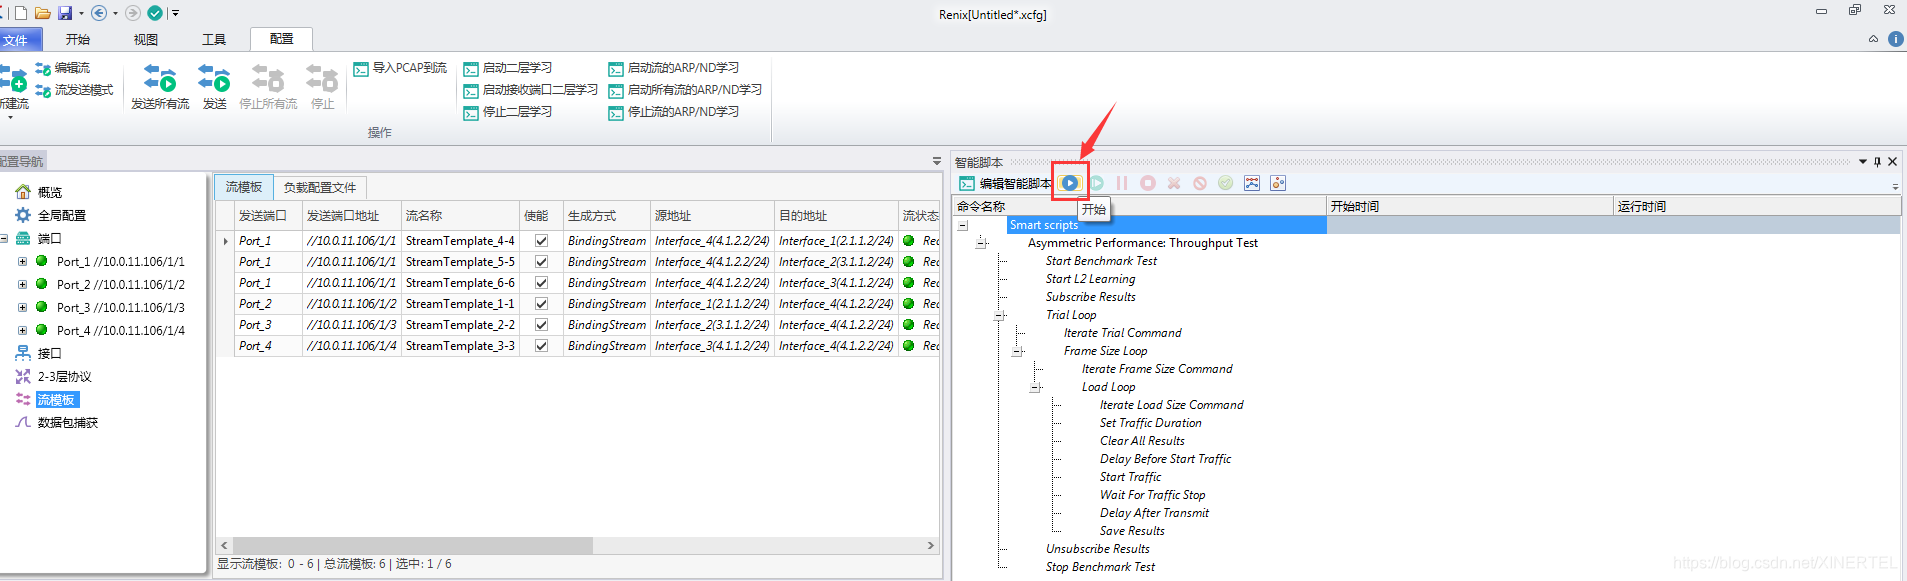1907x581 pixels.
Task: Open the 智能脚本 panel options dropdown arrow
Action: click(1863, 161)
